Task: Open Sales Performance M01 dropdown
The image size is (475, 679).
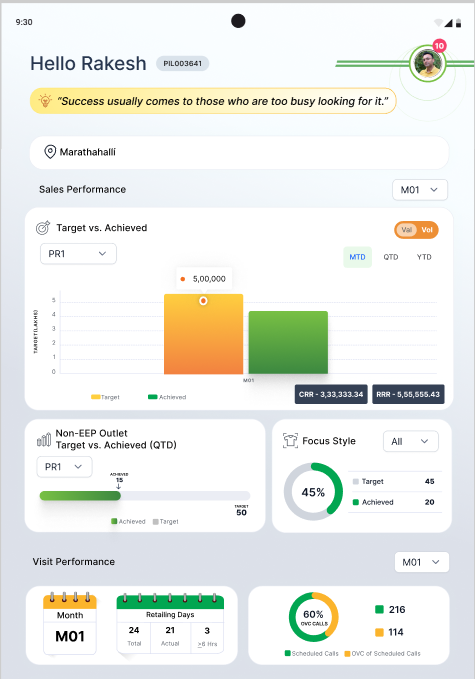Action: [420, 190]
